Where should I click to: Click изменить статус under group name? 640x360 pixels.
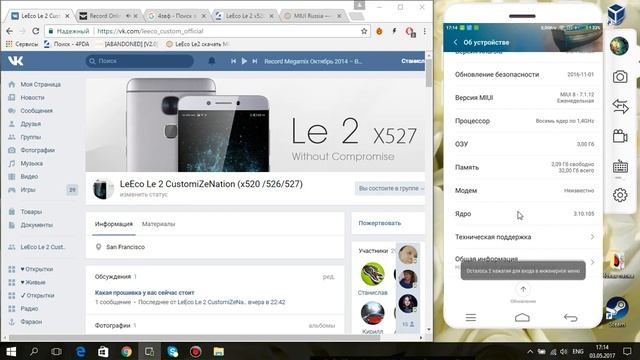[144, 195]
